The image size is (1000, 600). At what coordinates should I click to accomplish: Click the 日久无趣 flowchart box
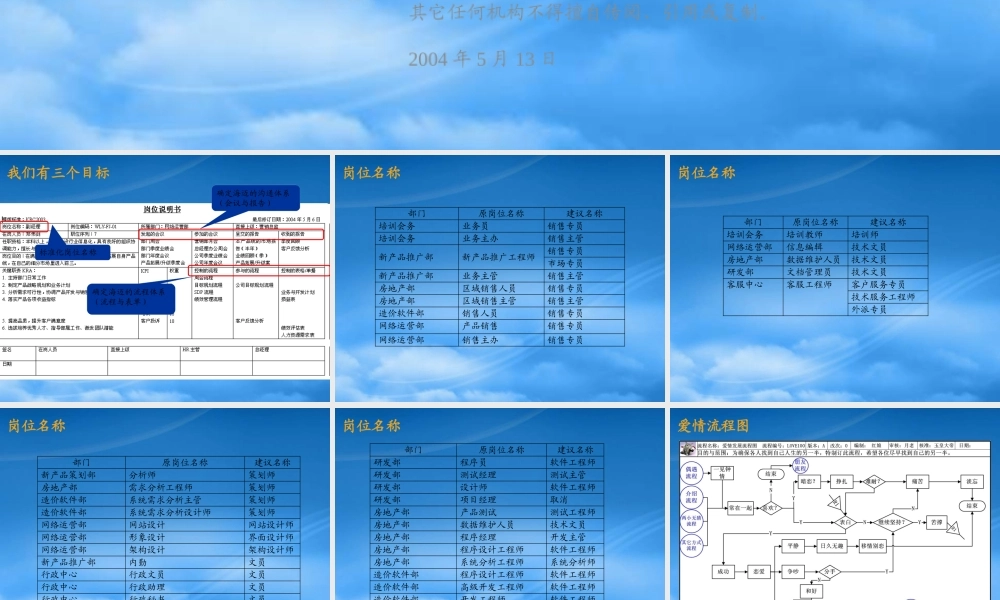pyautogui.click(x=832, y=546)
